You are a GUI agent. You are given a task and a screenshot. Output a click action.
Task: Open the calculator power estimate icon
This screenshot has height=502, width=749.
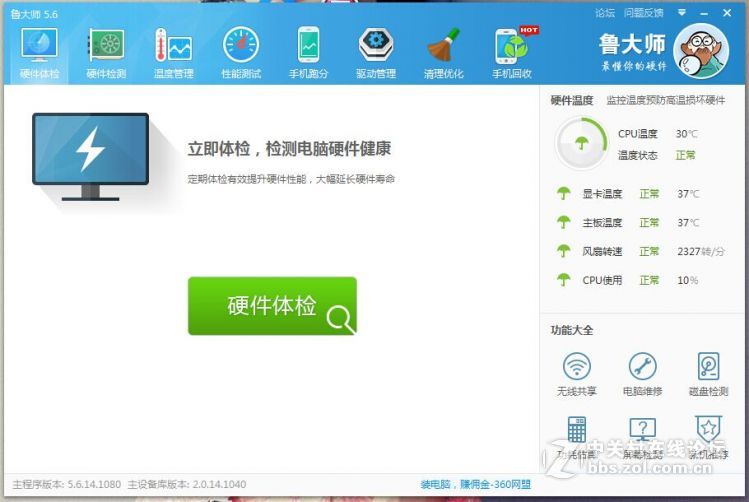[x=577, y=429]
